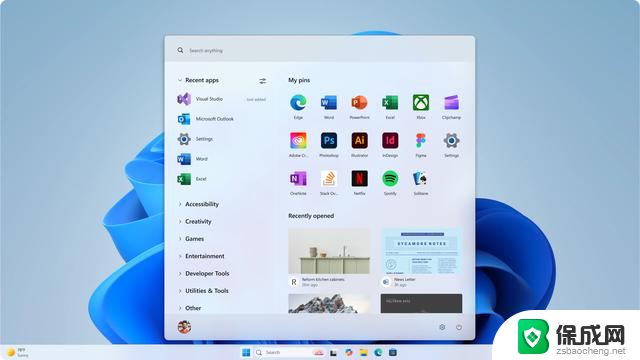Click the taskbar Search box
The height and width of the screenshot is (360, 640).
(289, 352)
